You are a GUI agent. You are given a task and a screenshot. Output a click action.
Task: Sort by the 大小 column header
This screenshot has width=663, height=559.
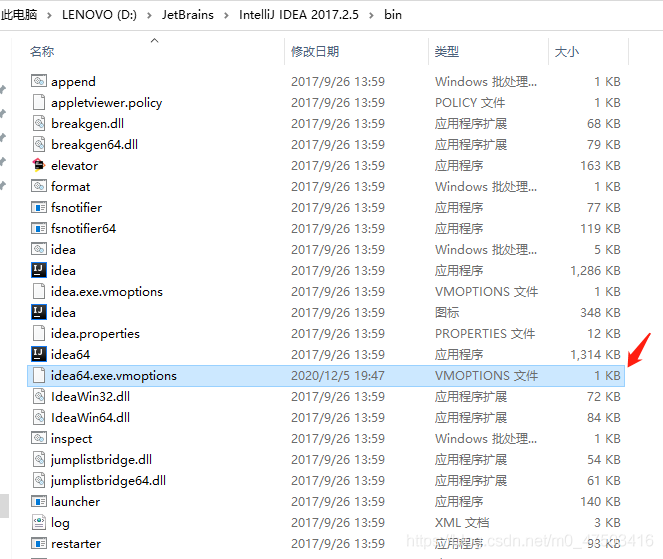[x=567, y=52]
